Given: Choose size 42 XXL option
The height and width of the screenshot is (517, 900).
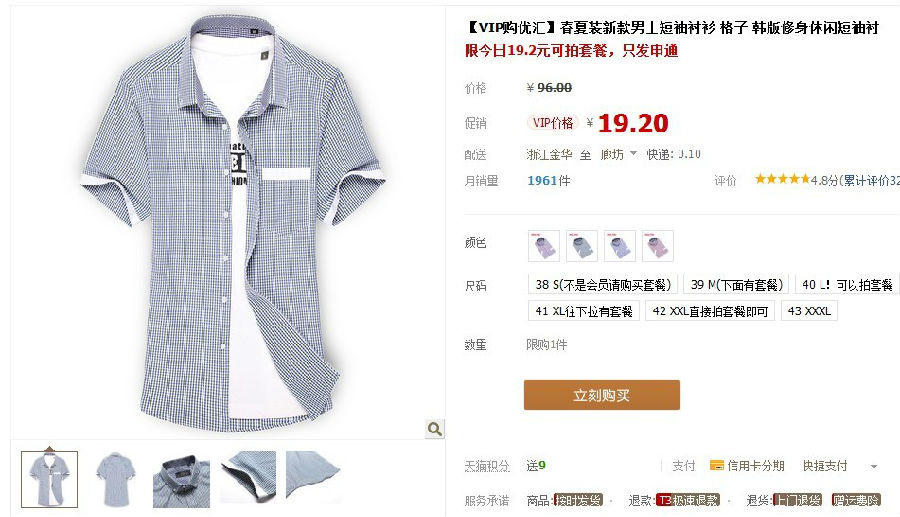Looking at the screenshot, I should pos(710,311).
